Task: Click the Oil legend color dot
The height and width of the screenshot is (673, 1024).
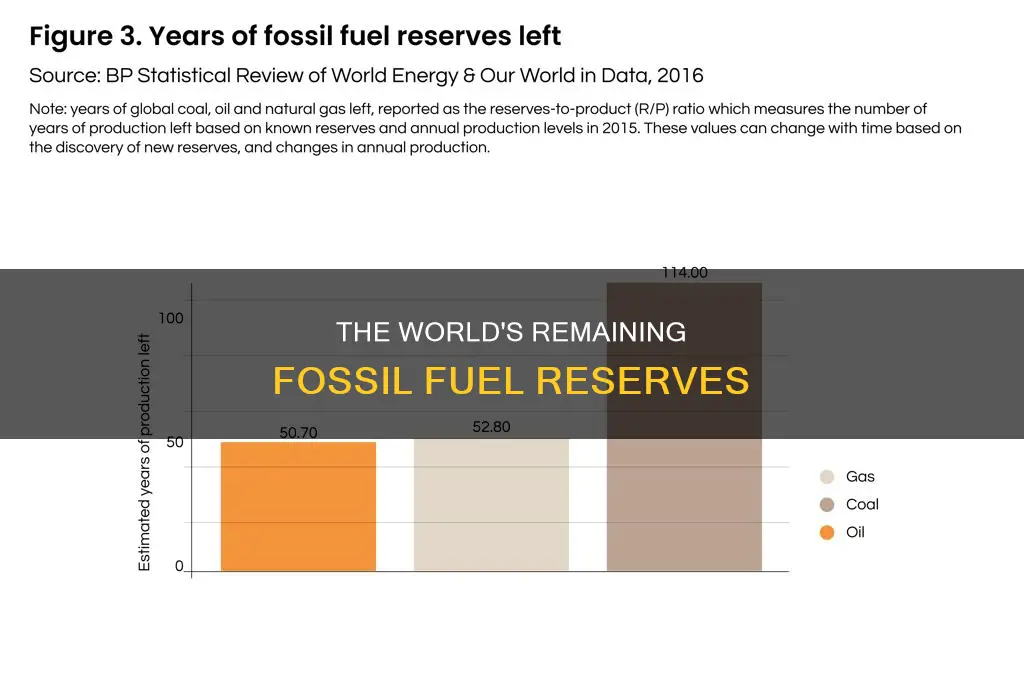Action: (x=827, y=533)
